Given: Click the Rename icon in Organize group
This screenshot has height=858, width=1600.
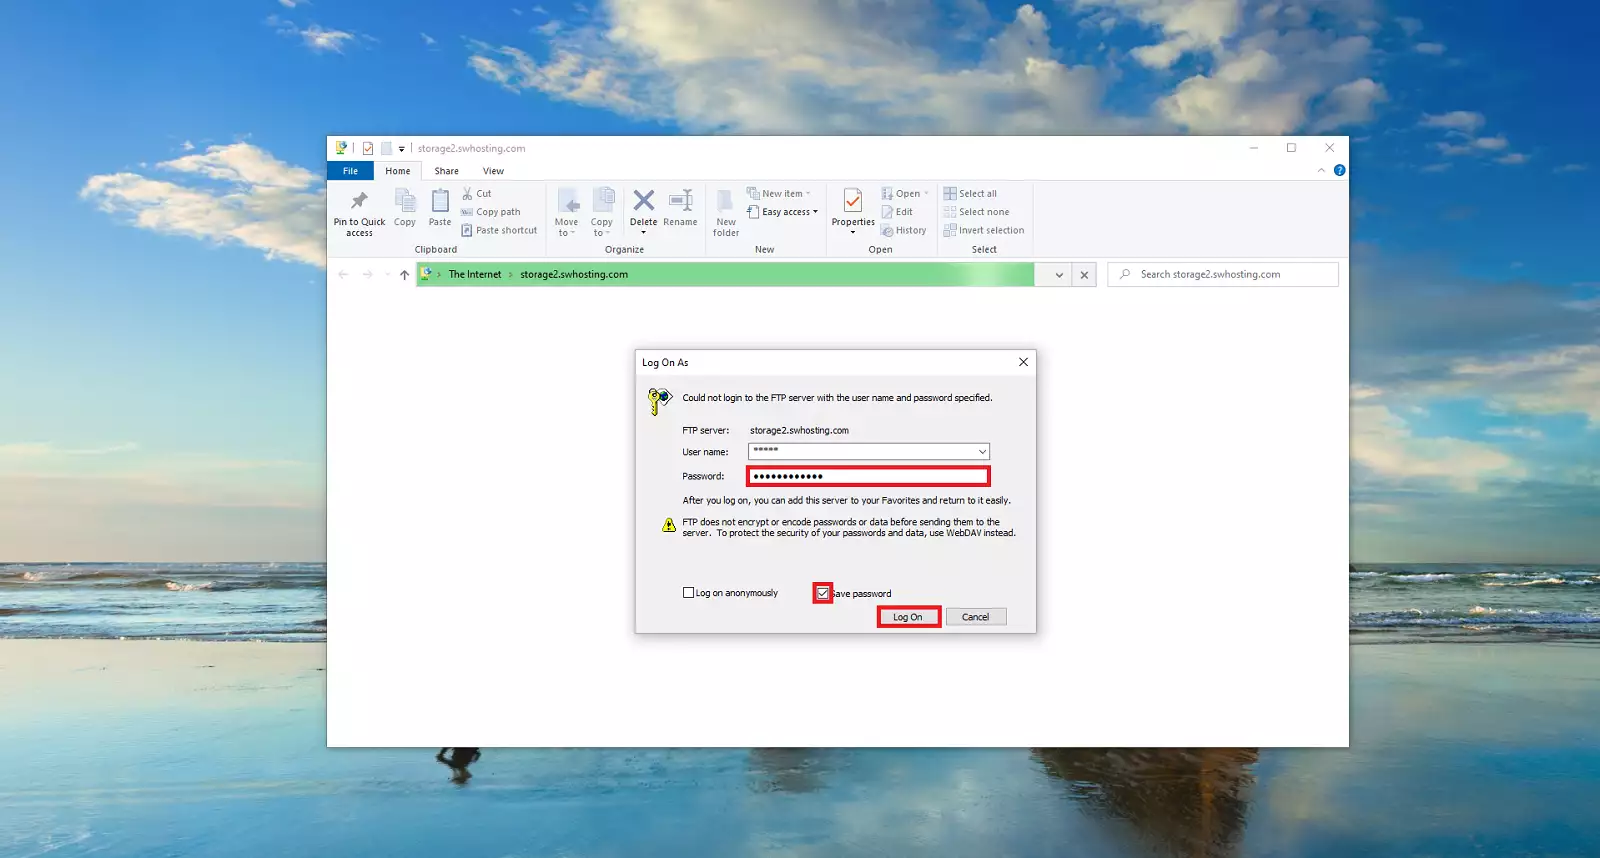Looking at the screenshot, I should tap(680, 201).
